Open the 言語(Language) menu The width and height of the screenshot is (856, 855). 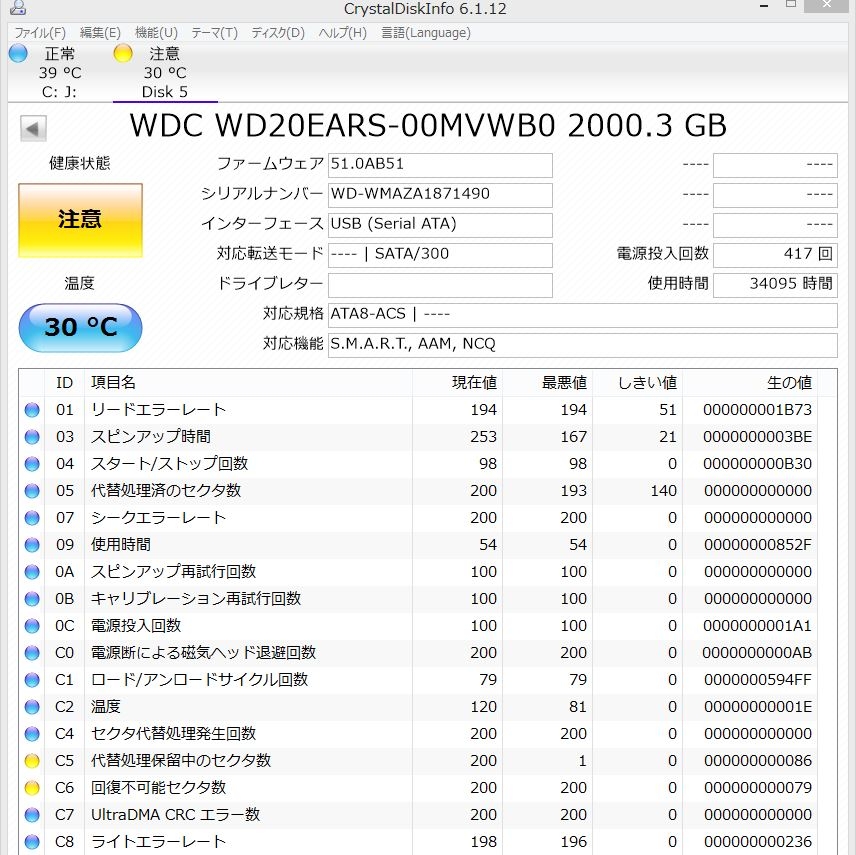pos(426,33)
